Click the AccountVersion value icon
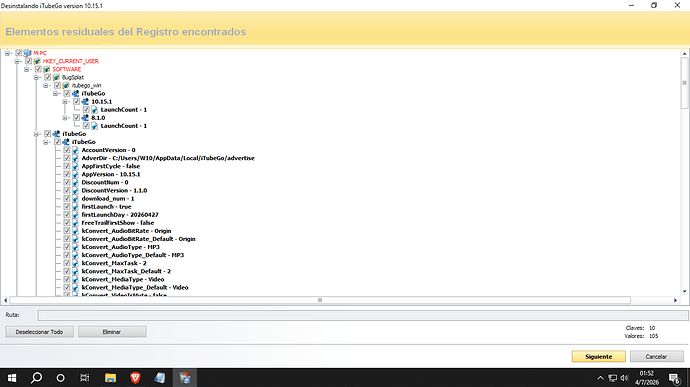Screen dimensions: 690x387 (76, 150)
